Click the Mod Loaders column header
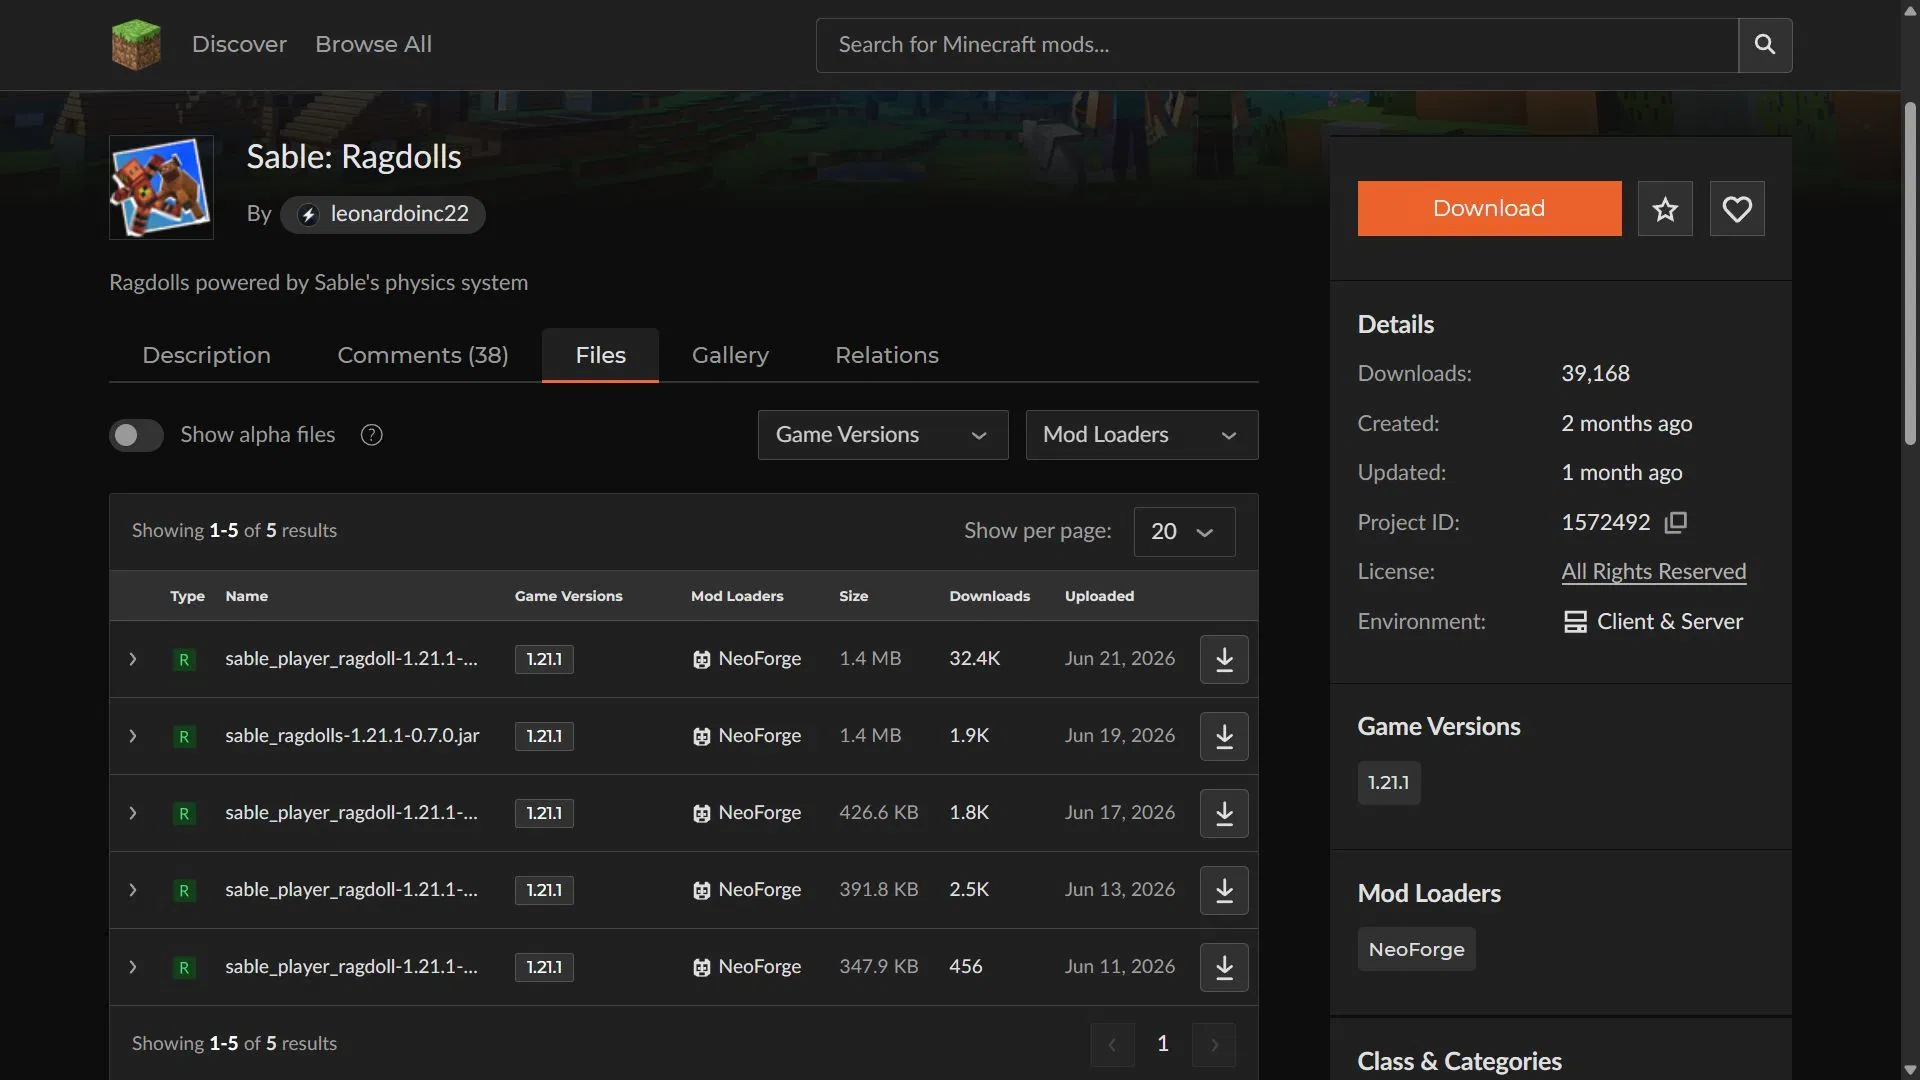Screen dimensions: 1920x1080 737,596
